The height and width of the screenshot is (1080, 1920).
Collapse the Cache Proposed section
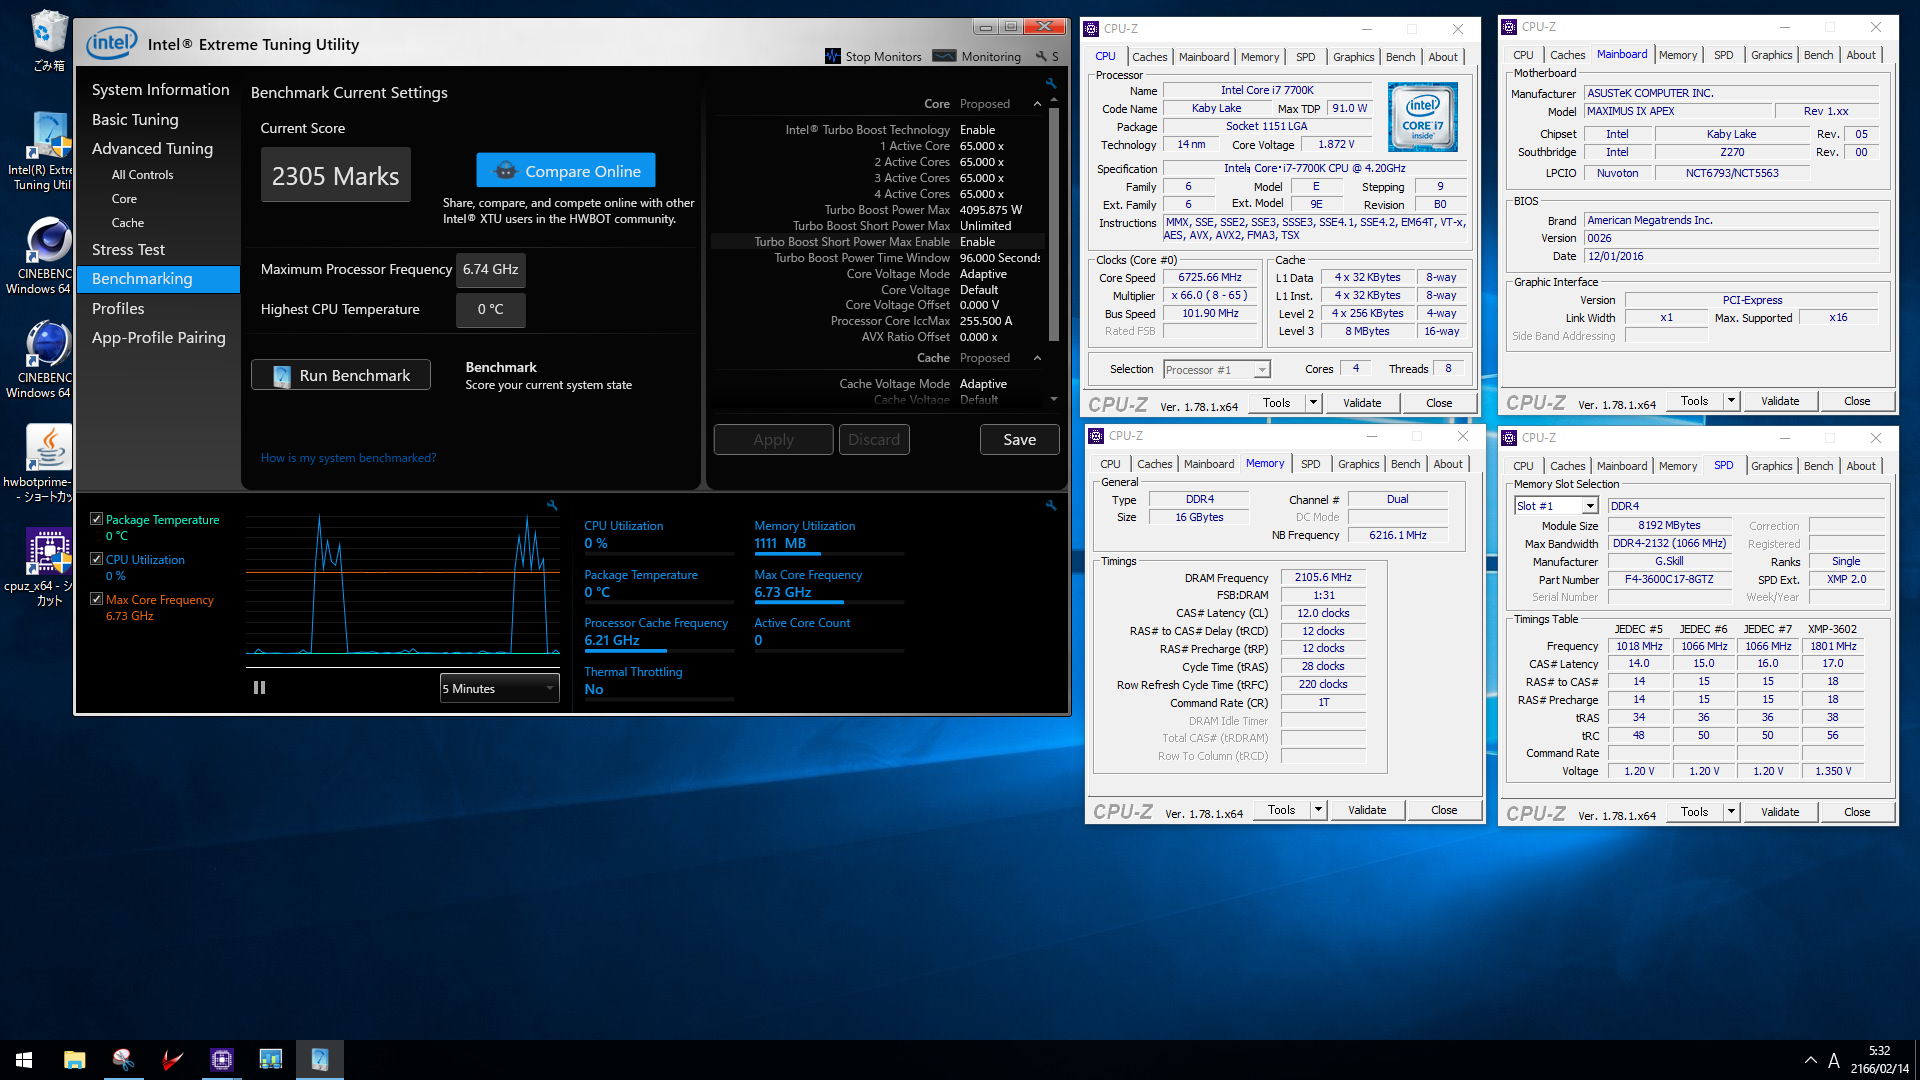click(1037, 358)
